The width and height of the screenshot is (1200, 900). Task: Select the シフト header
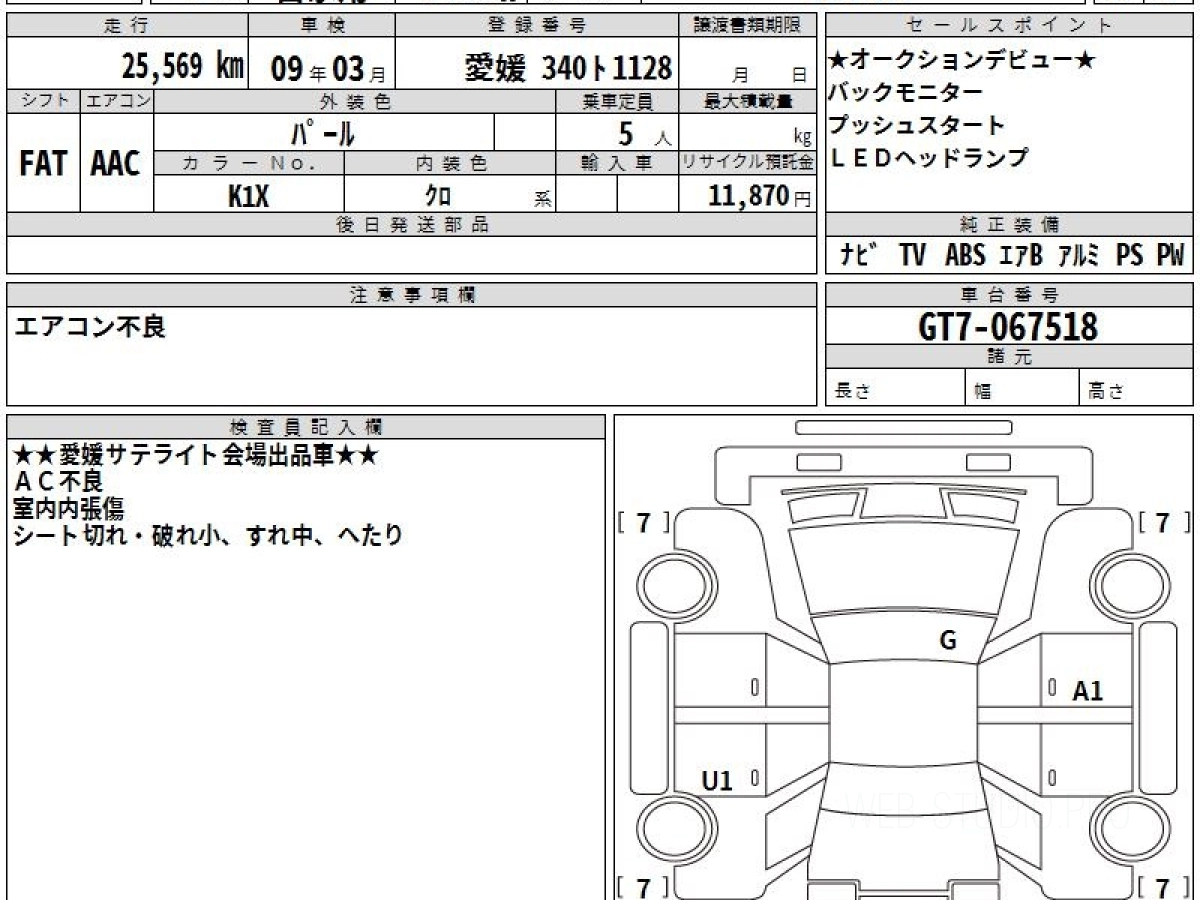coord(43,101)
